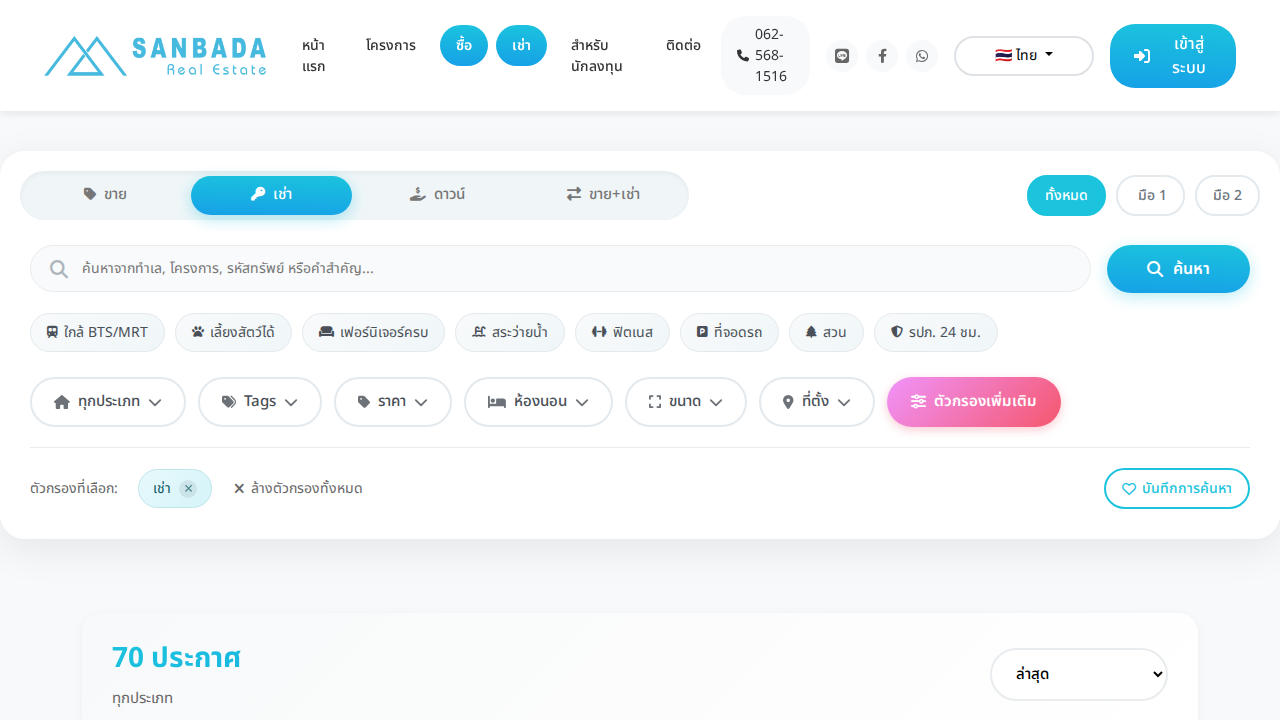Toggle the ใกล้ BTS/MRT filter chip
Viewport: 1280px width, 720px height.
coord(97,332)
